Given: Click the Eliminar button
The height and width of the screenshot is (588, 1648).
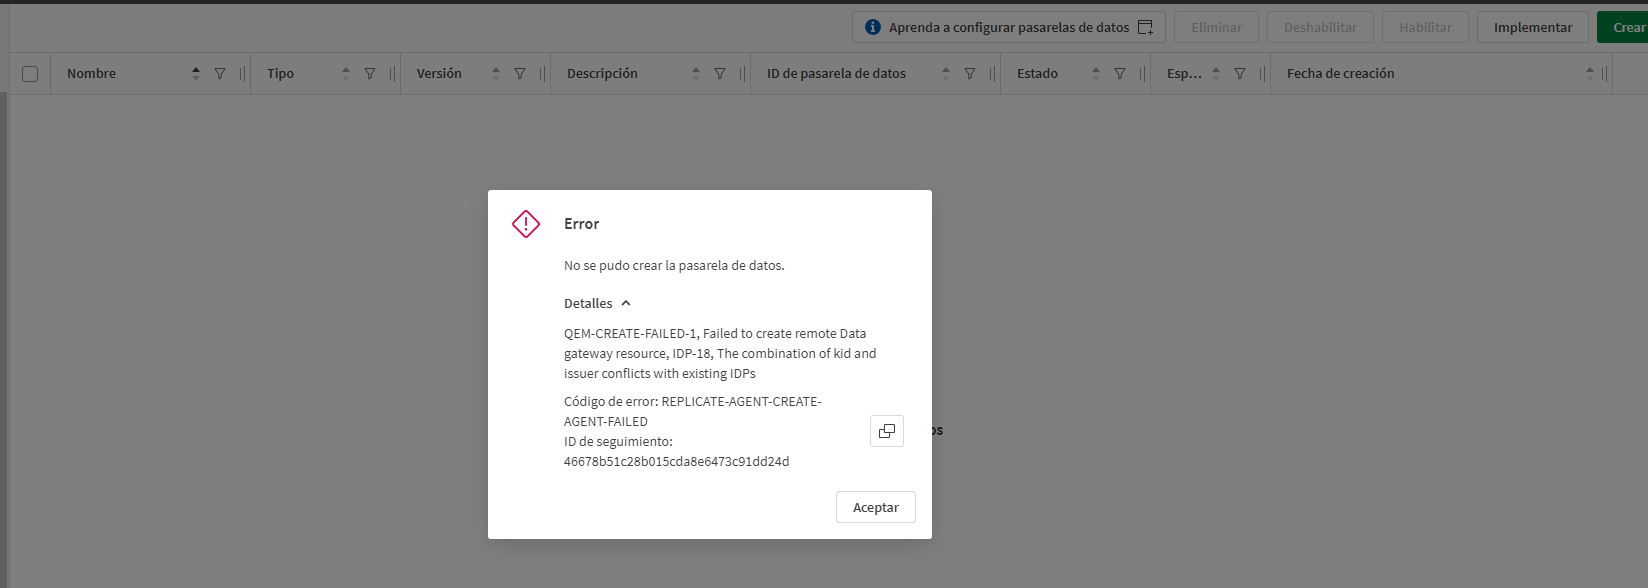Looking at the screenshot, I should pyautogui.click(x=1217, y=27).
